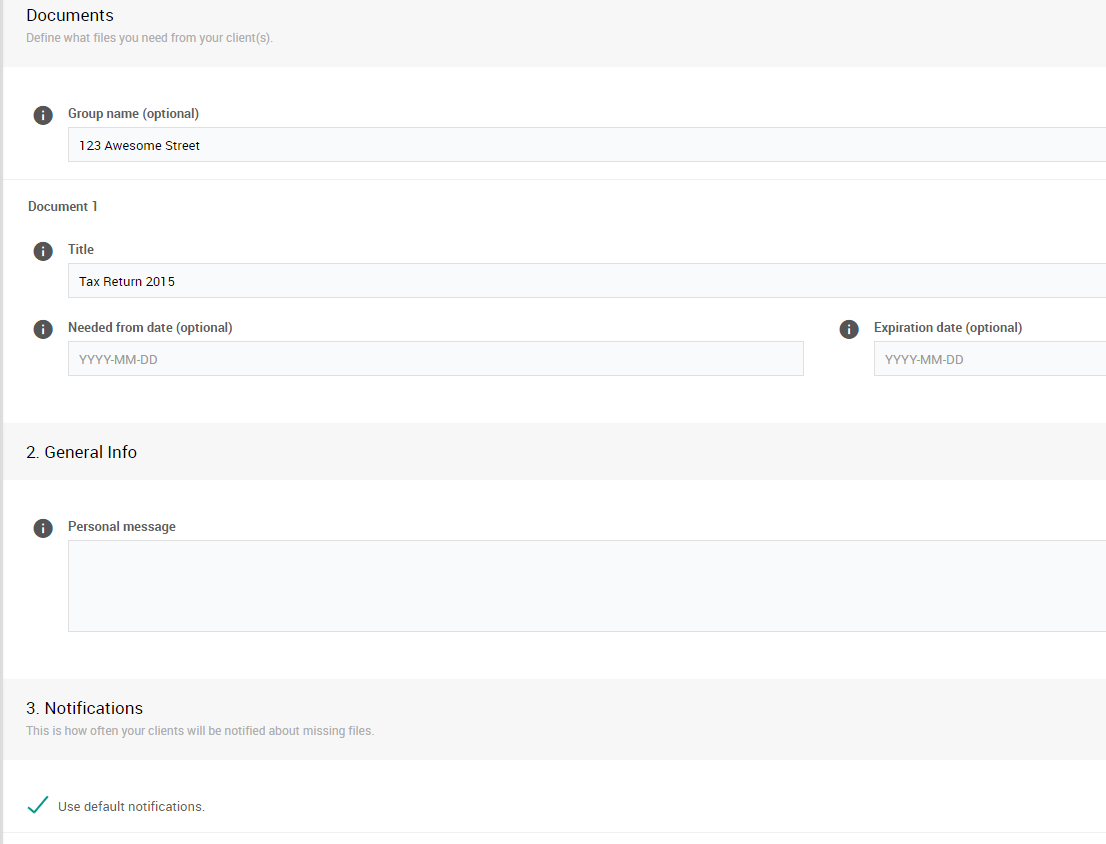This screenshot has width=1106, height=844.
Task: Click the Personal message label text
Action: (x=122, y=526)
